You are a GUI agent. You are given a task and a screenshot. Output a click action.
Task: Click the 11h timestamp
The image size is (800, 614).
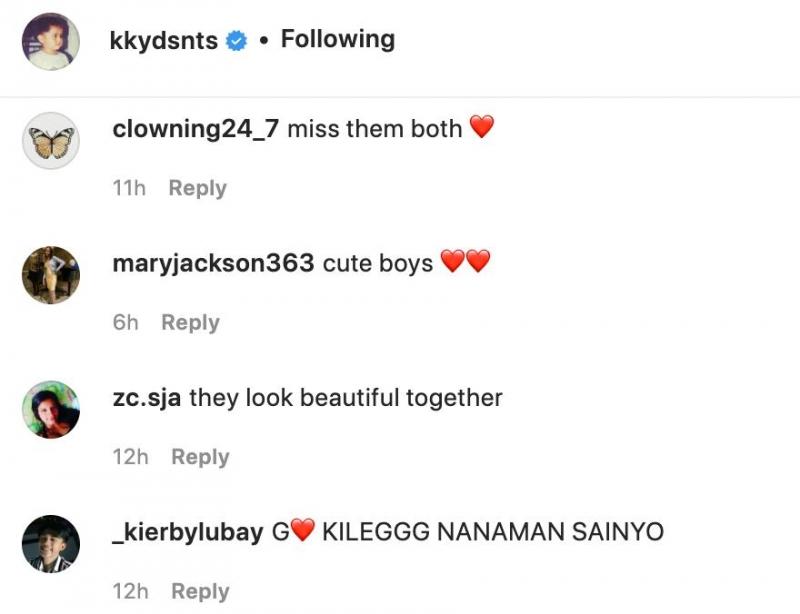128,188
